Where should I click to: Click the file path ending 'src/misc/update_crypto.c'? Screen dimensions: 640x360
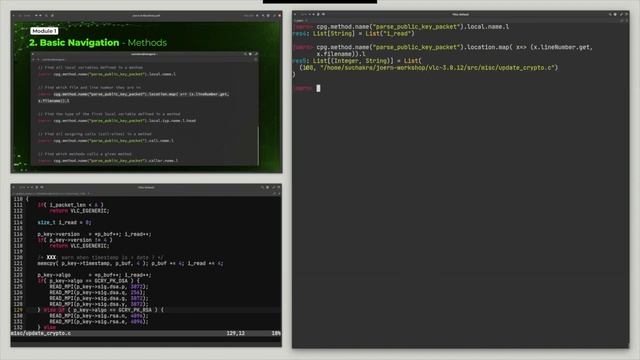[x=439, y=68]
